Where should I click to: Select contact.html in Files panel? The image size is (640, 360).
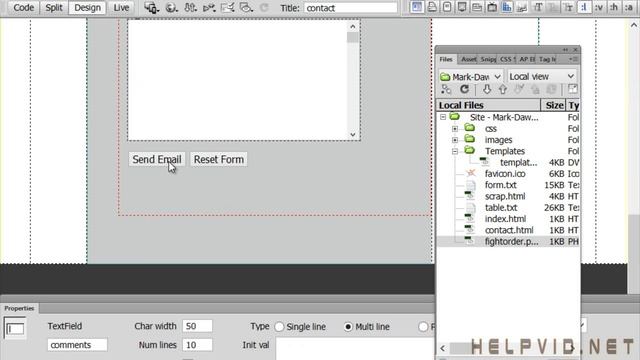click(x=509, y=230)
